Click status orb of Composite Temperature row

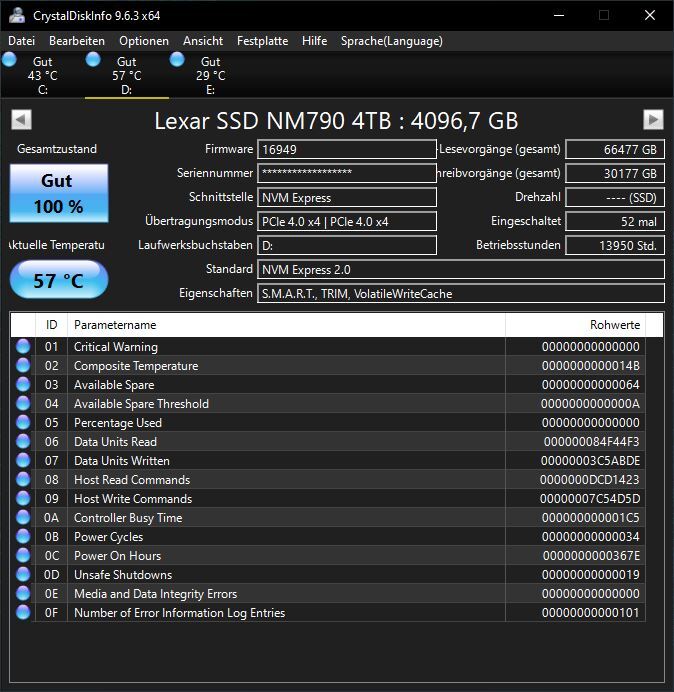tap(23, 365)
